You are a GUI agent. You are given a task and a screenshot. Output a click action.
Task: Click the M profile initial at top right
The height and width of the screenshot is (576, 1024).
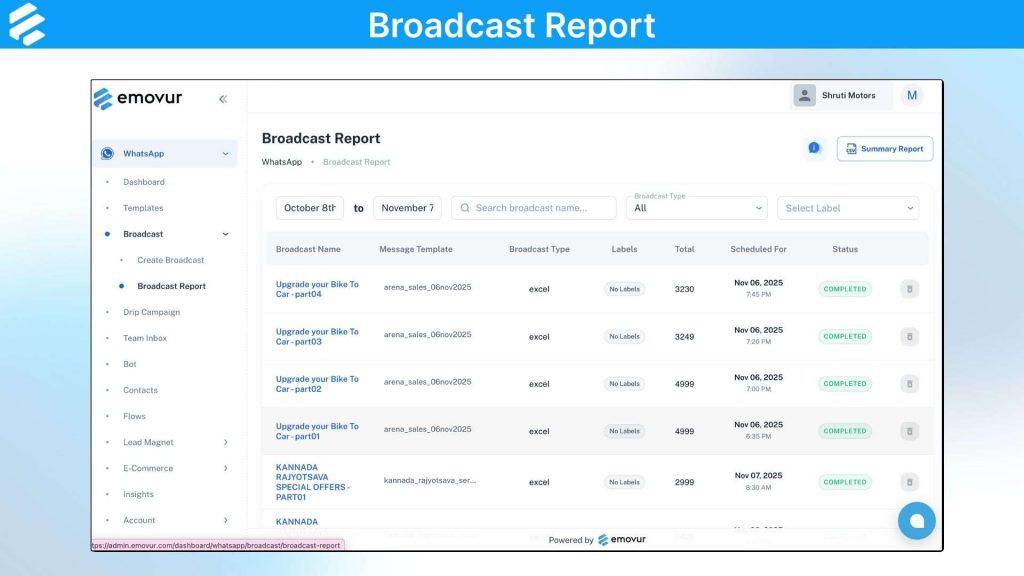click(911, 95)
